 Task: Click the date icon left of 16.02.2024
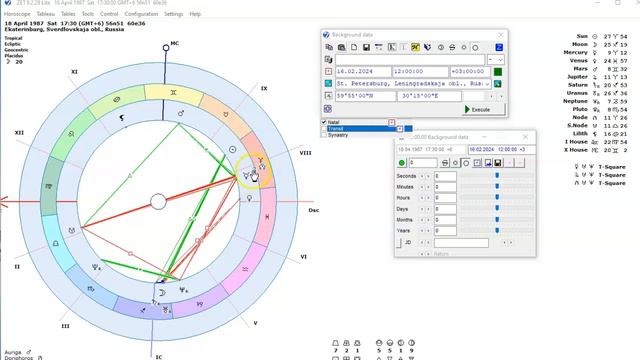[328, 71]
